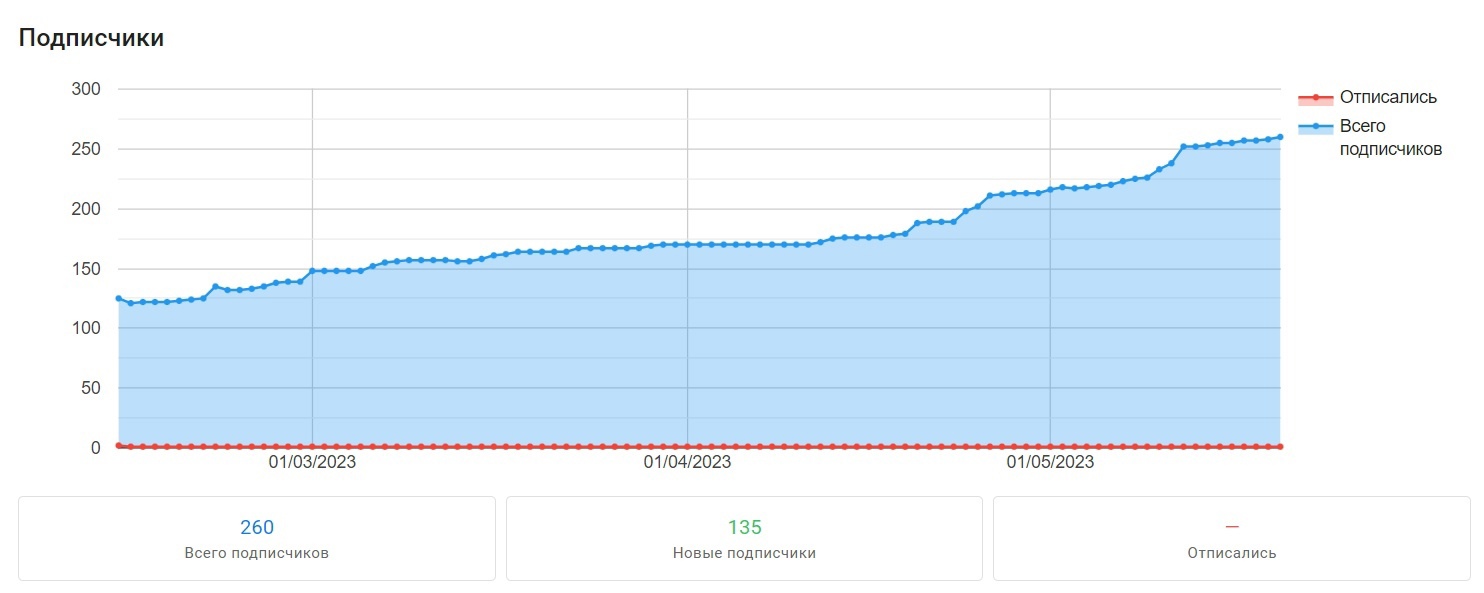Viewport: 1484px width, 593px height.
Task: Select the first blue data point on left
Action: [119, 298]
